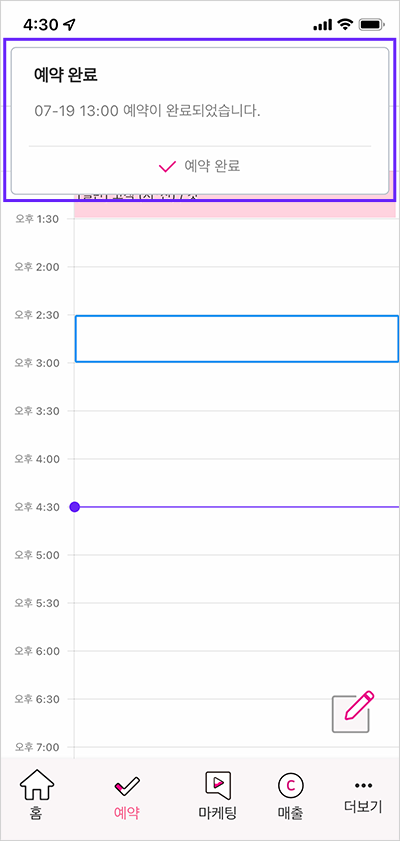Open the 마케팅 marketing tab
Screen dimensions: 400x841
[218, 794]
